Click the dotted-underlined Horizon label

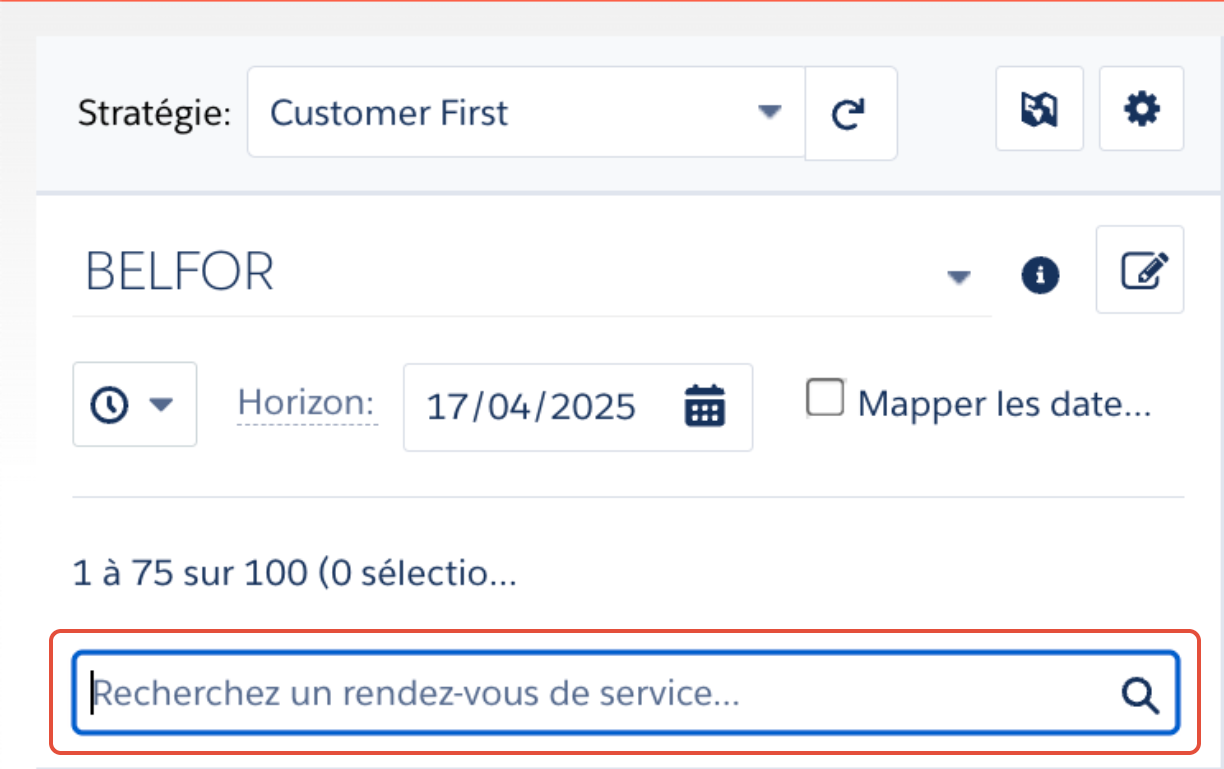[307, 404]
